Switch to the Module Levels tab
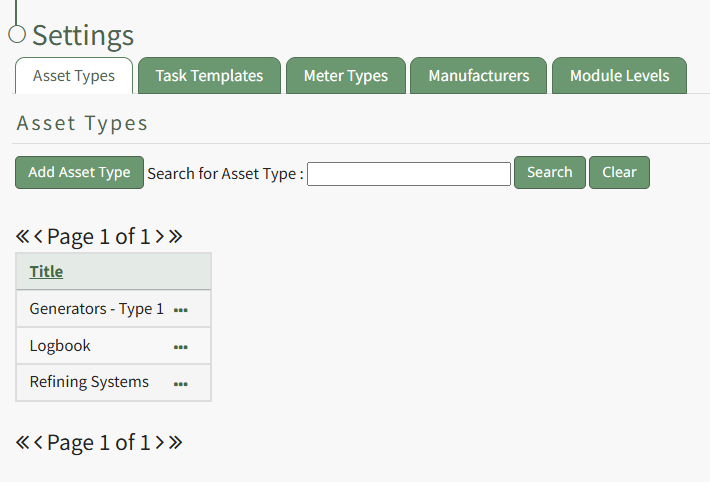This screenshot has width=710, height=482. click(x=619, y=76)
